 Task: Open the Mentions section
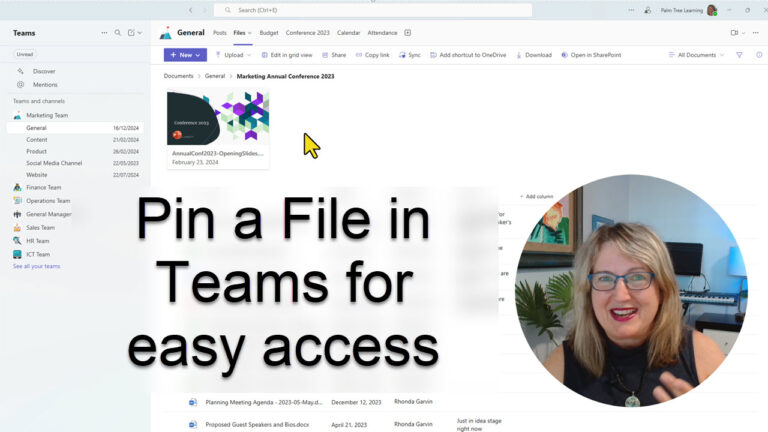(45, 85)
